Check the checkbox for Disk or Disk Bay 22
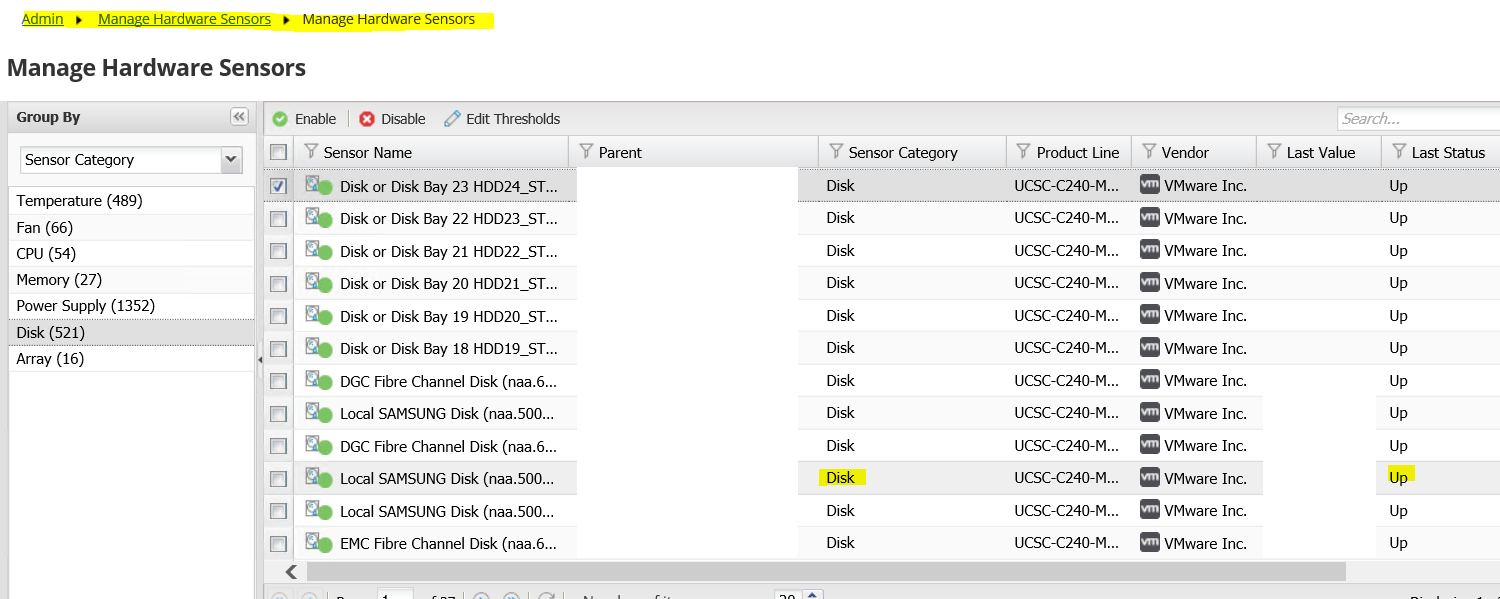This screenshot has width=1500, height=599. click(277, 218)
